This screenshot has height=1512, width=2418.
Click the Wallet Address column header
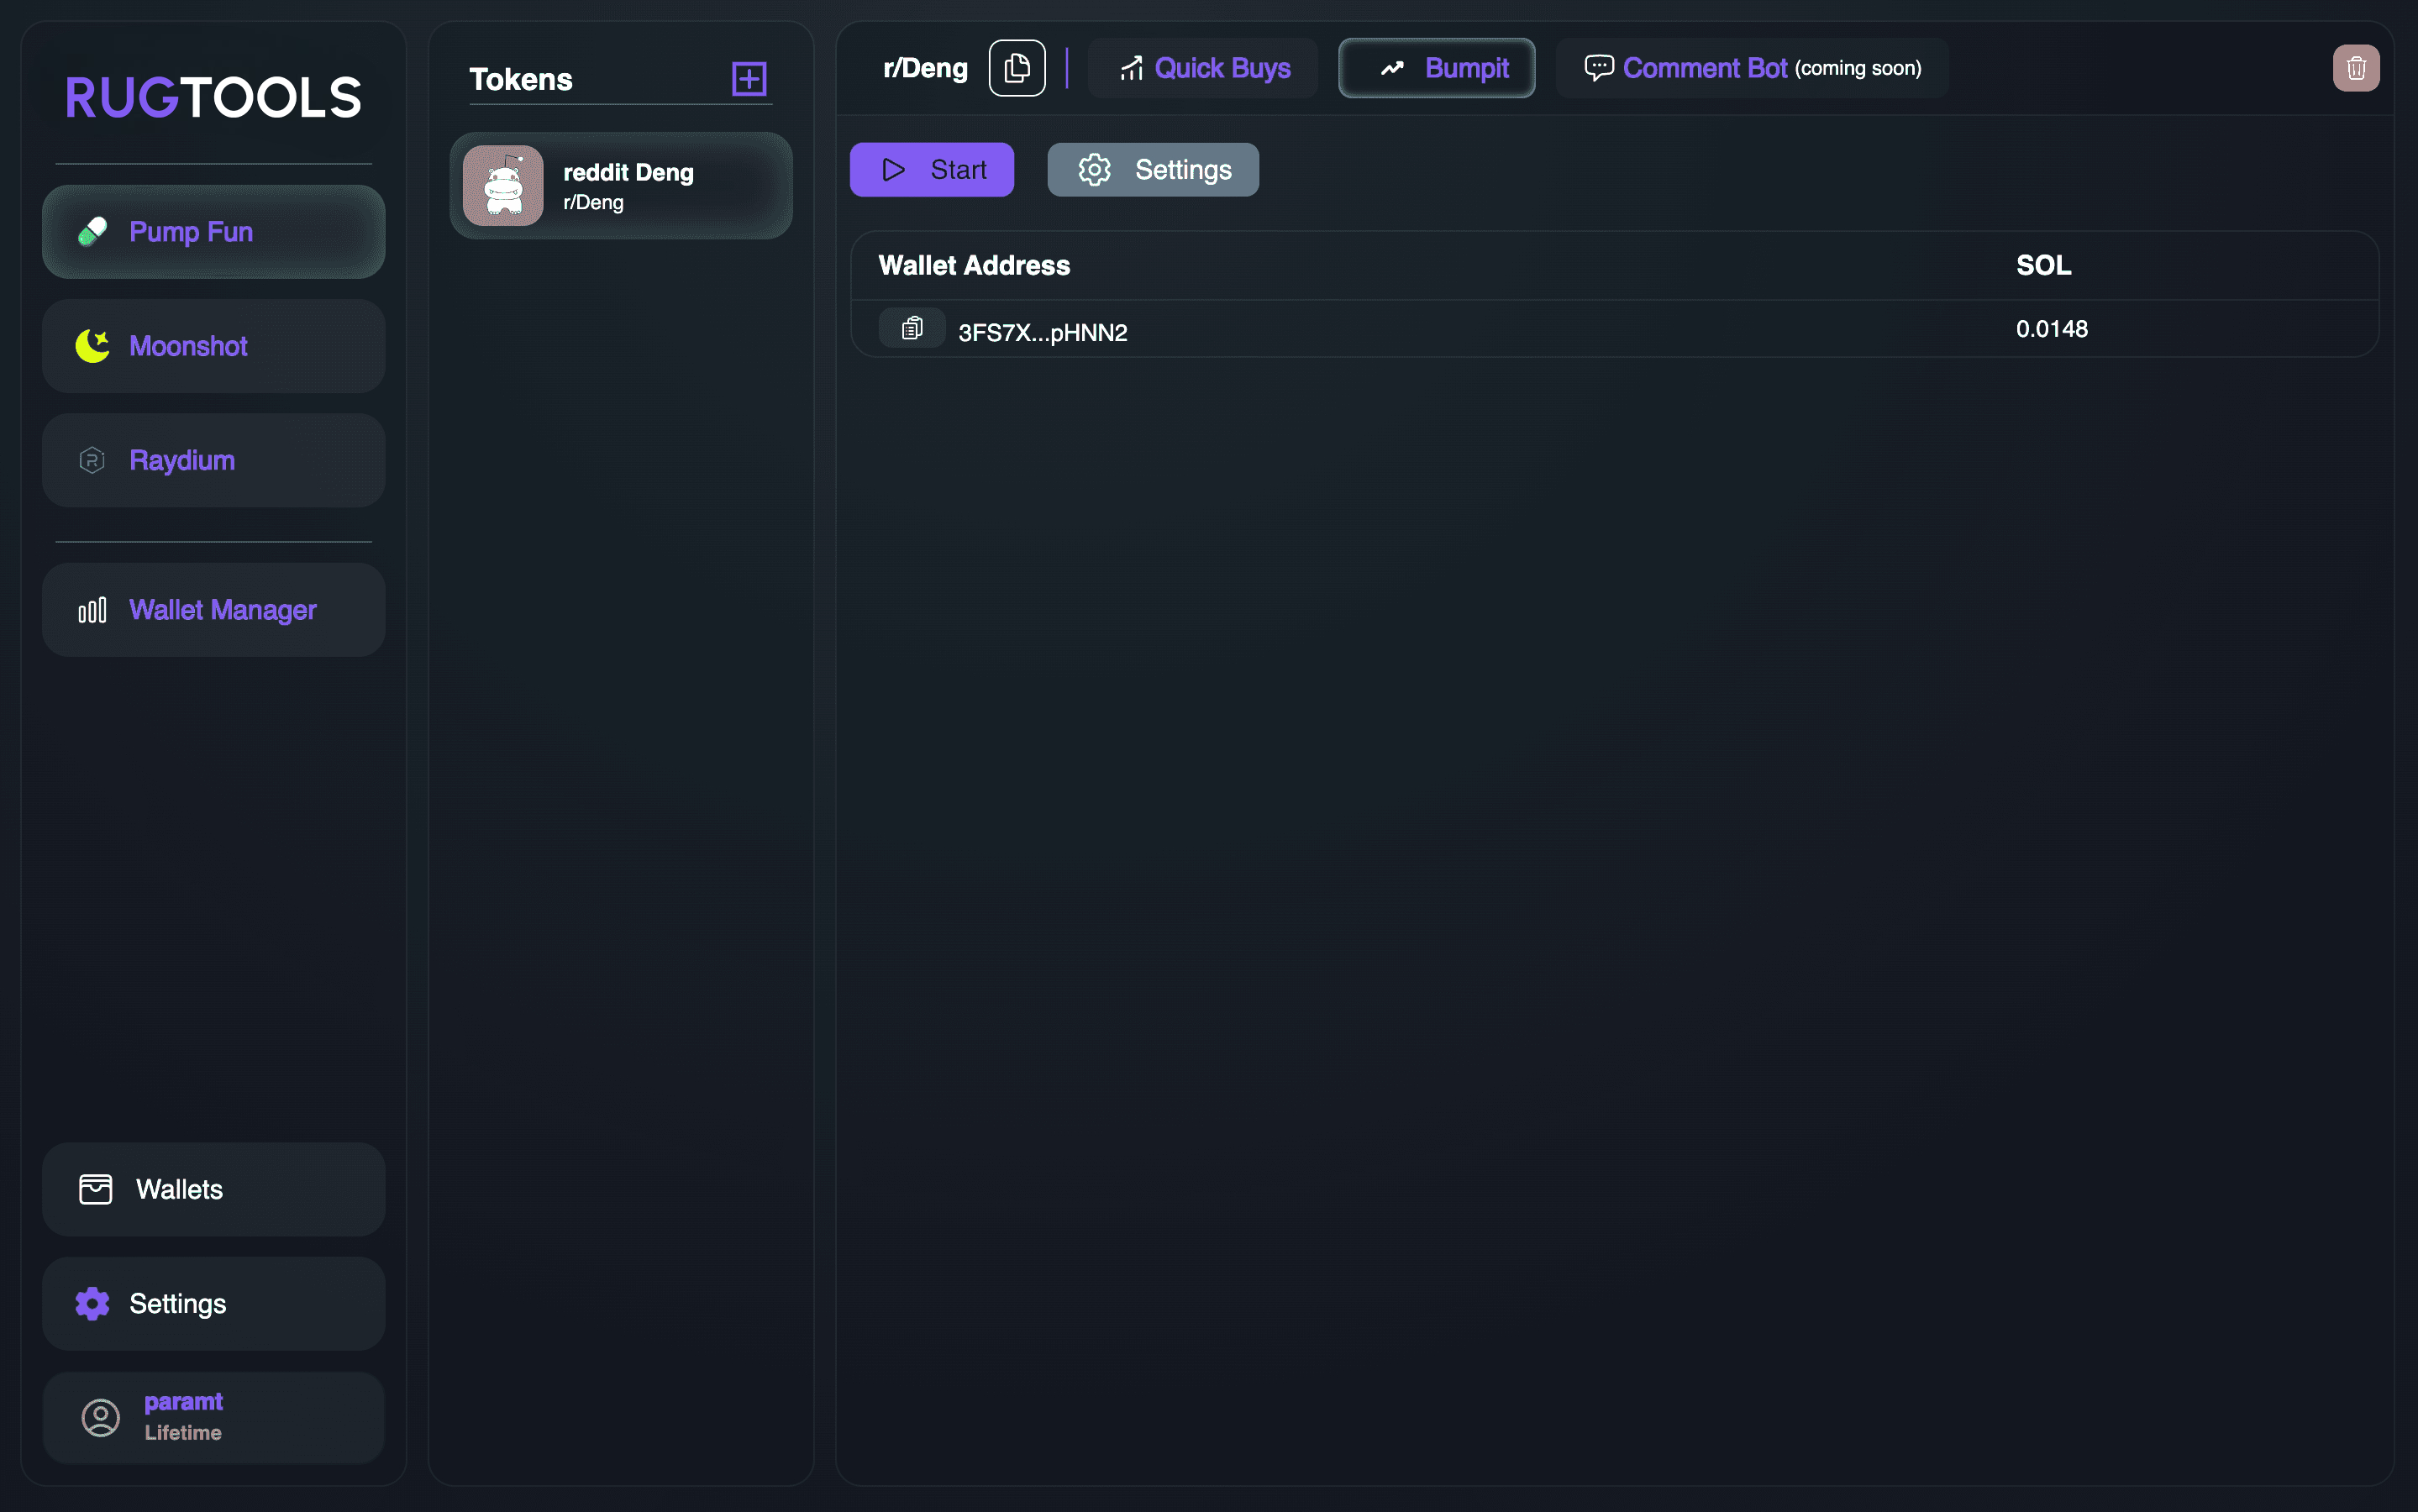973,265
